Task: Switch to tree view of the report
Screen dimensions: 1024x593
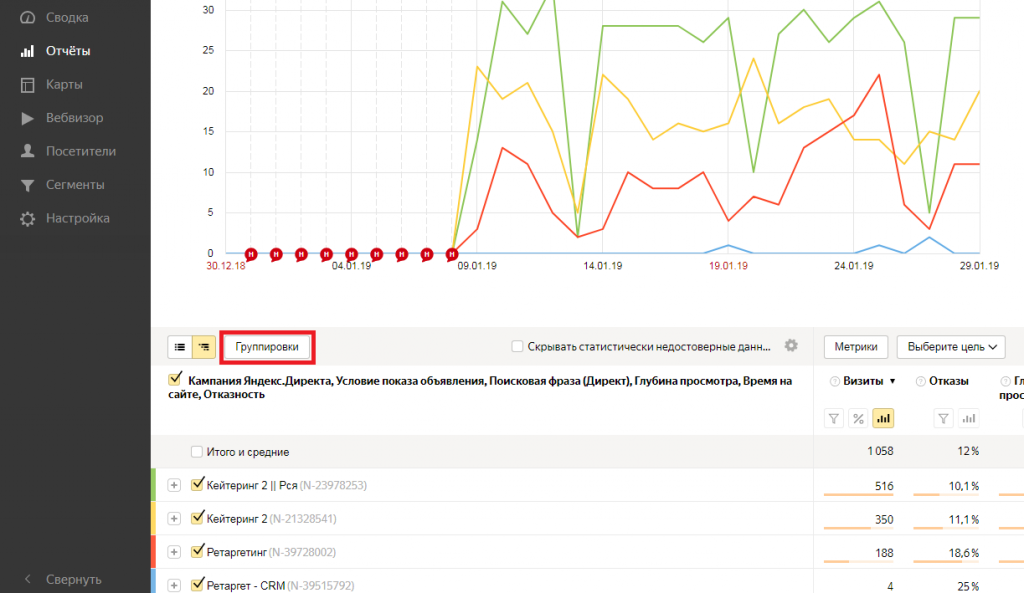Action: [x=203, y=346]
